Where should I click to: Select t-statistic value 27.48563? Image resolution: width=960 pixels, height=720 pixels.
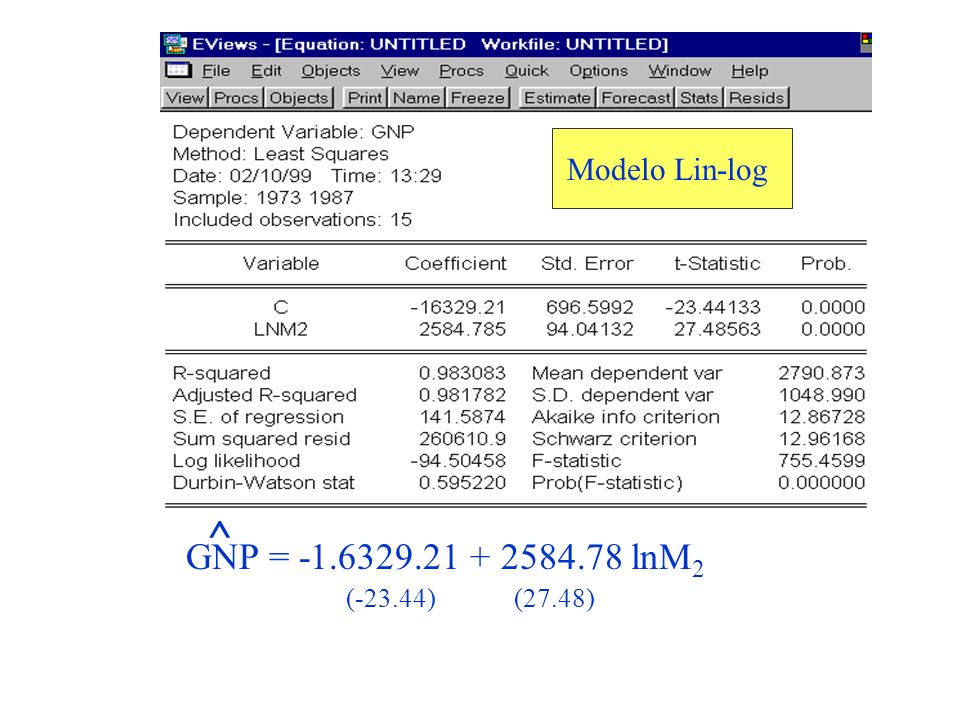717,329
